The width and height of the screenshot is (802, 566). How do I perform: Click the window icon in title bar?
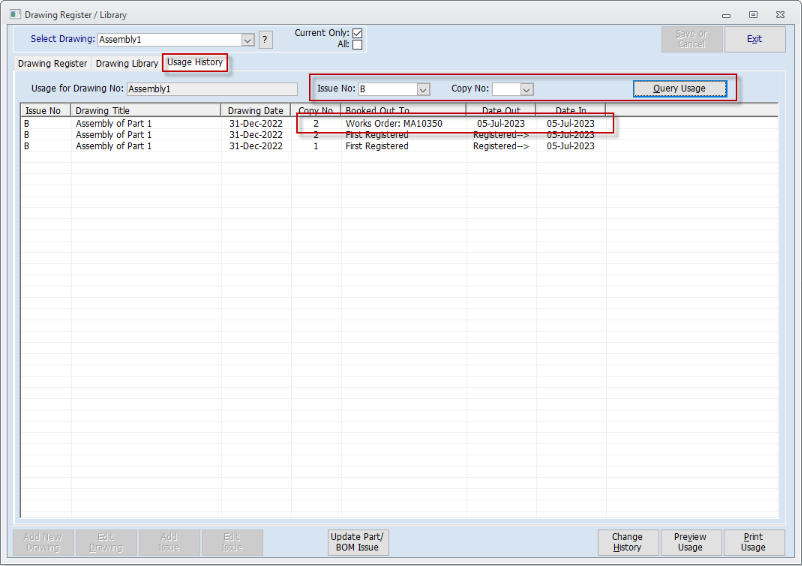coord(12,15)
